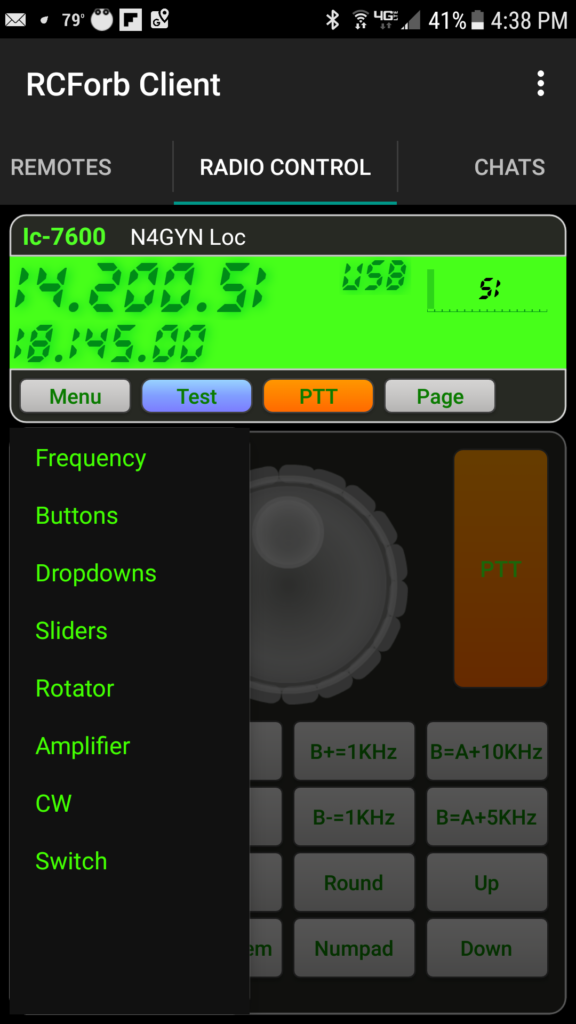Tap the Ic-7600 radio name

(64, 236)
